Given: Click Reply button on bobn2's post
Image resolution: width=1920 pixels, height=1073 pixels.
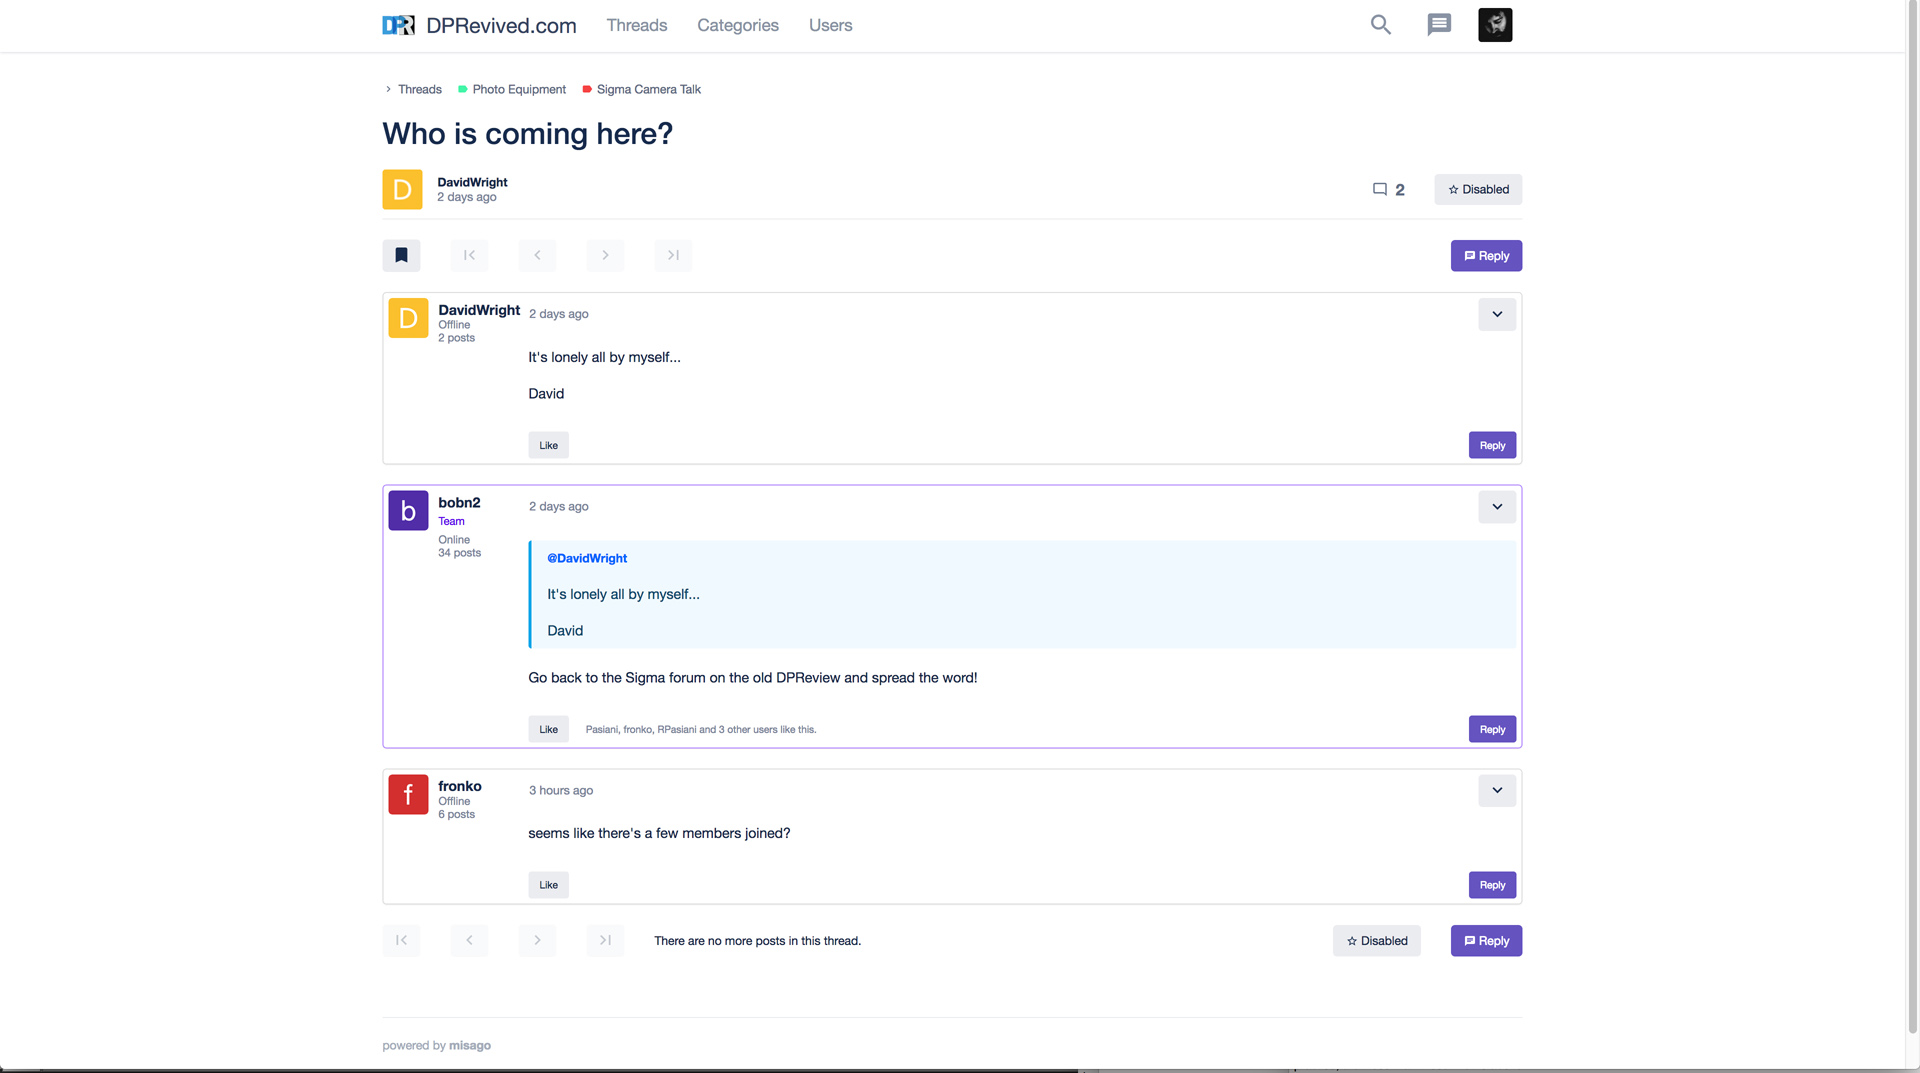Looking at the screenshot, I should pyautogui.click(x=1492, y=729).
